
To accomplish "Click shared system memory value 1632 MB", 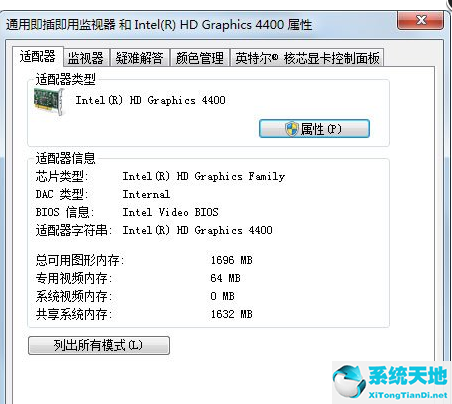I will (x=231, y=314).
